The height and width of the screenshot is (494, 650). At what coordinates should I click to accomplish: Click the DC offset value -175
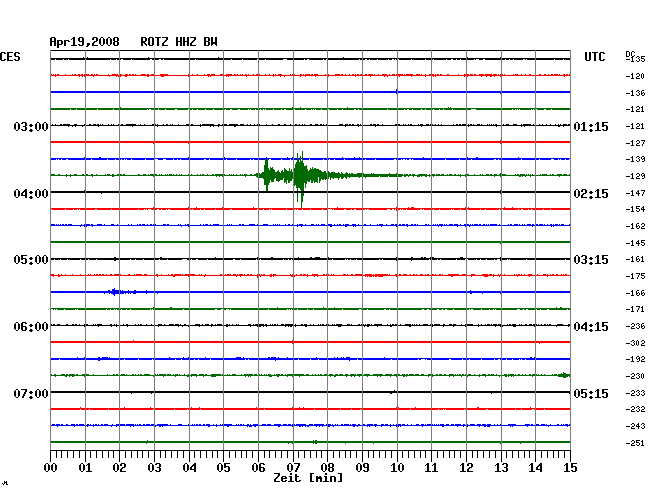[635, 276]
